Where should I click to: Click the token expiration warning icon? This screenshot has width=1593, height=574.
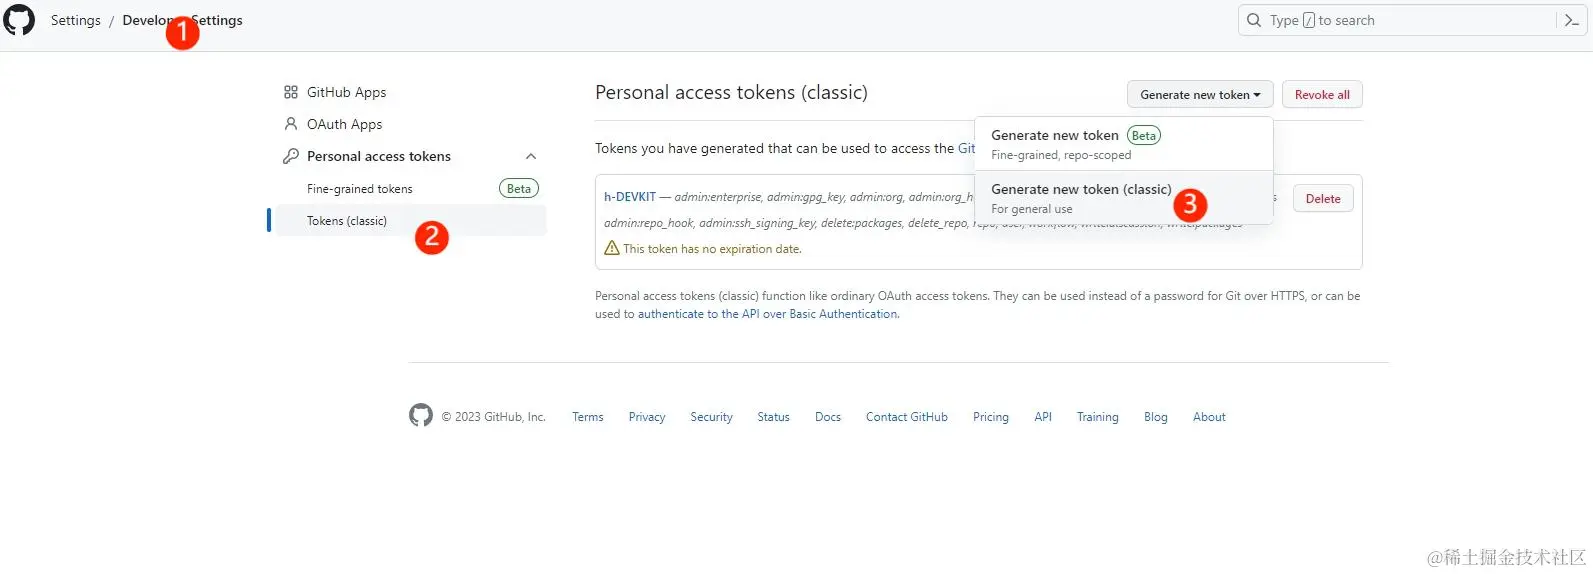click(x=612, y=248)
